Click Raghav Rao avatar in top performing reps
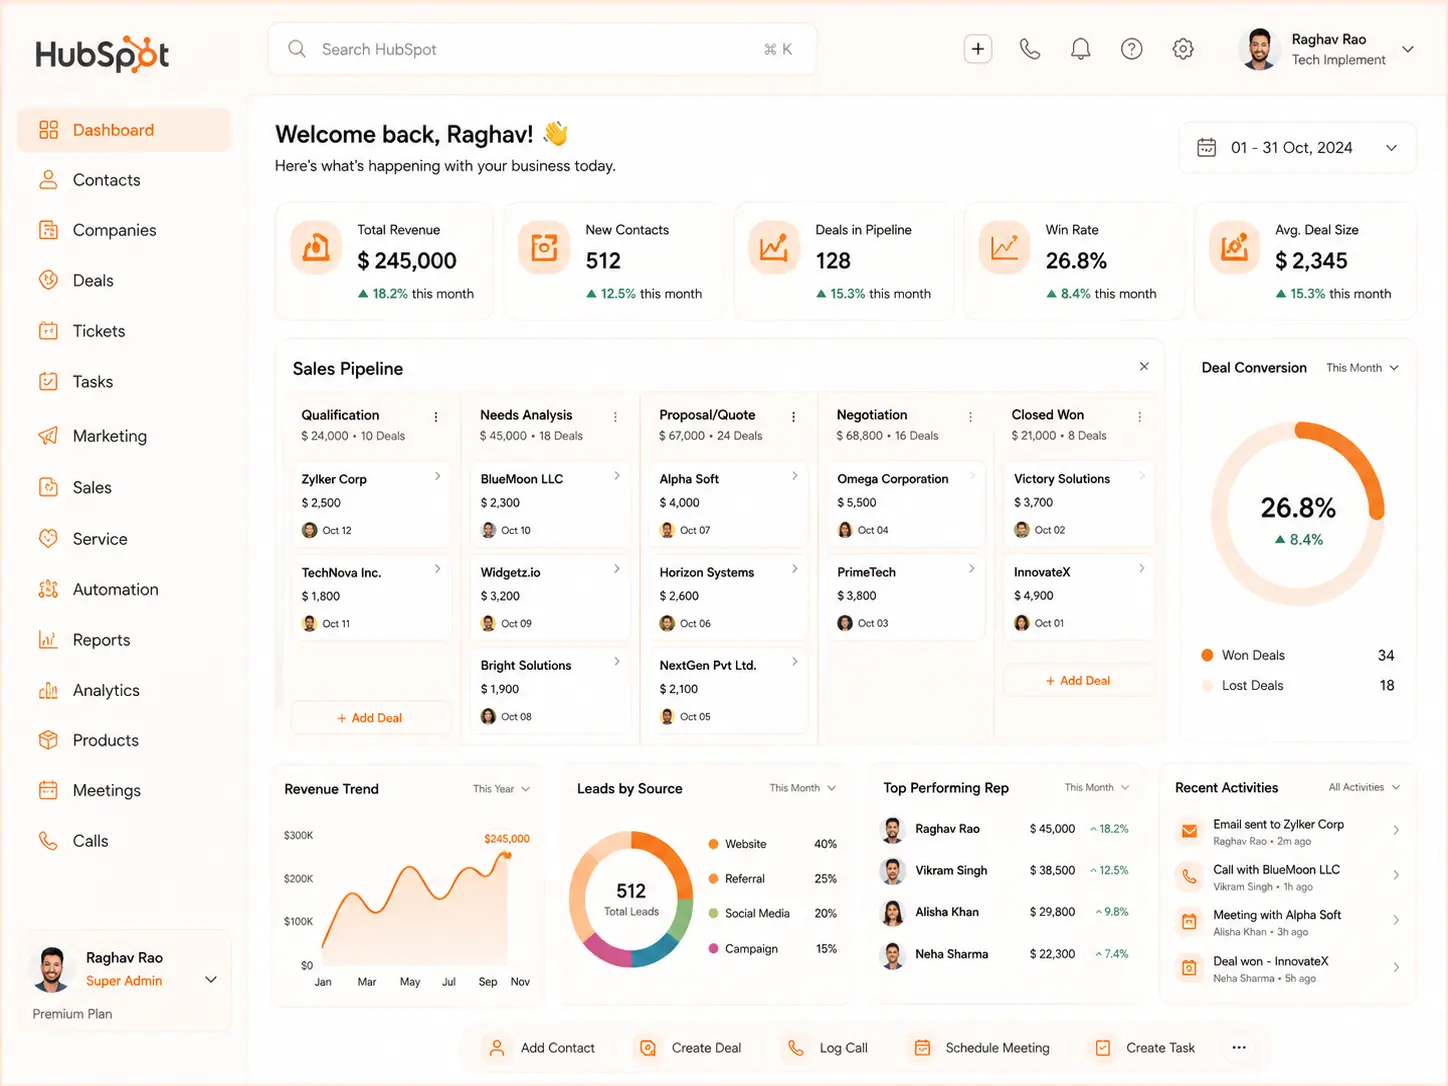The width and height of the screenshot is (1448, 1086). click(892, 829)
